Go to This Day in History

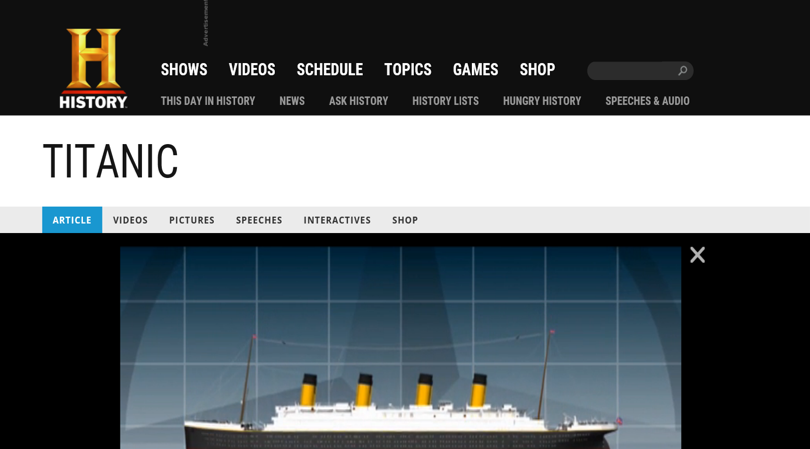point(208,101)
